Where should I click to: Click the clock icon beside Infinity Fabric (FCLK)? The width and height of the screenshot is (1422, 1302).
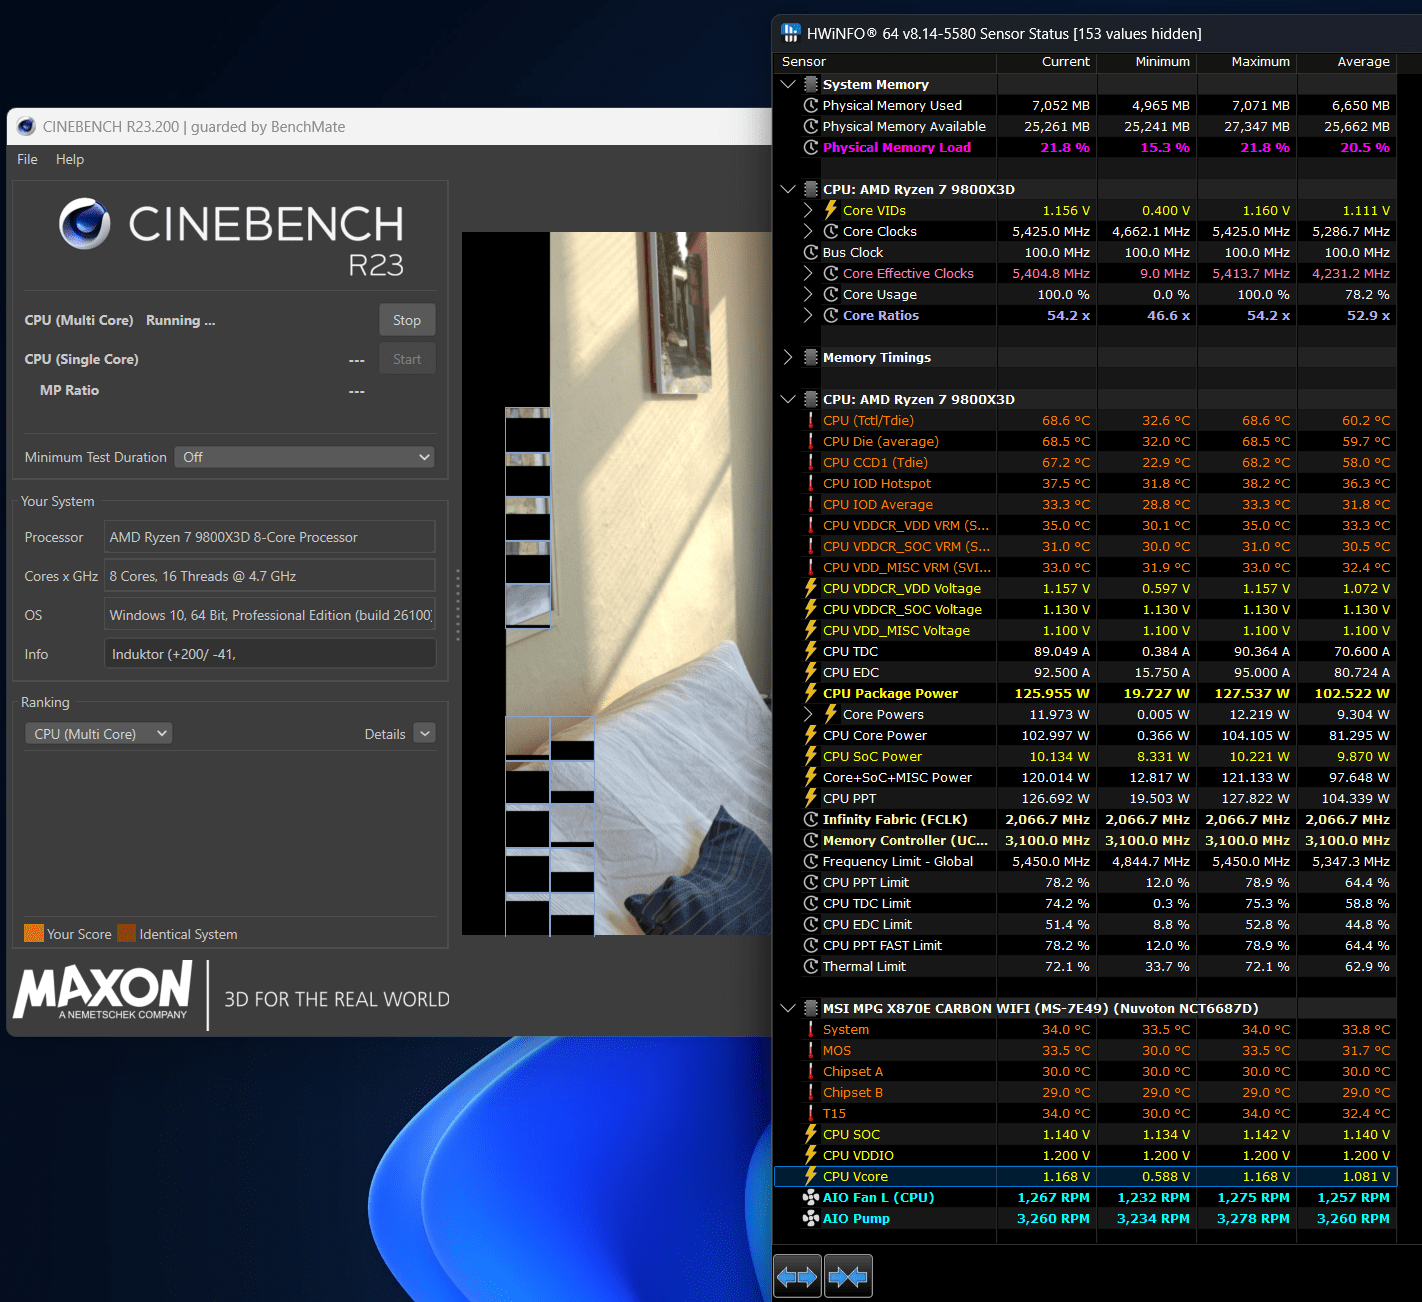pos(811,819)
